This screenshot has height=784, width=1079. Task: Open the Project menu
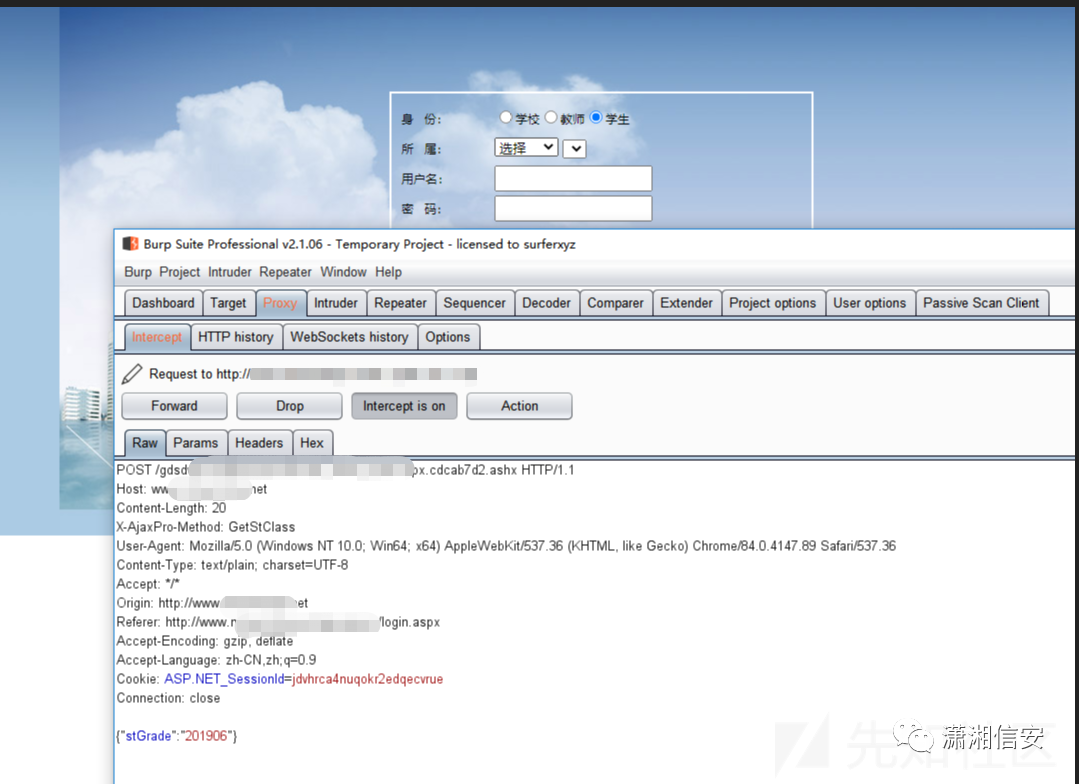[x=180, y=272]
